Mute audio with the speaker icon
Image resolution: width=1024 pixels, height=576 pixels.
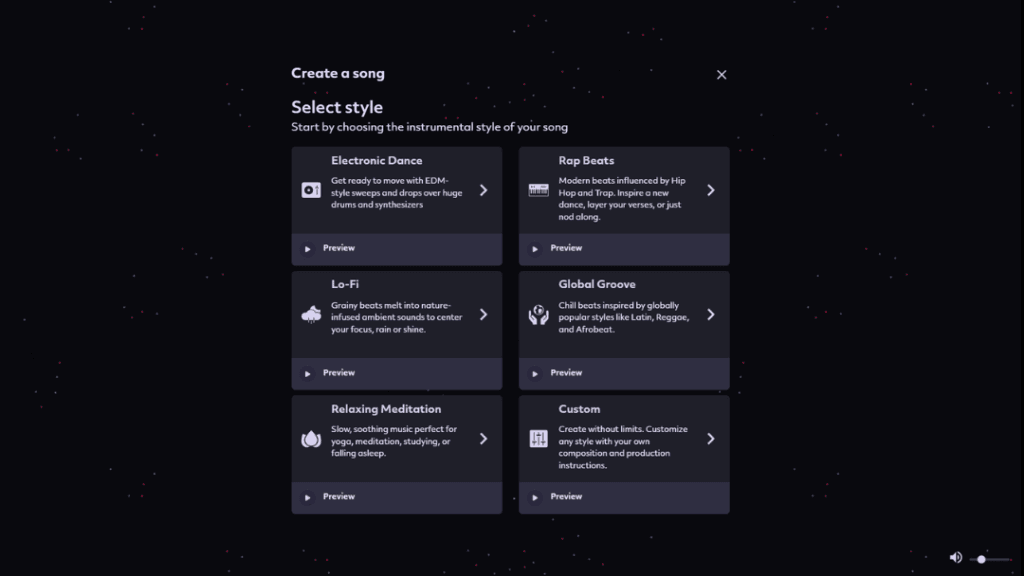coord(955,557)
